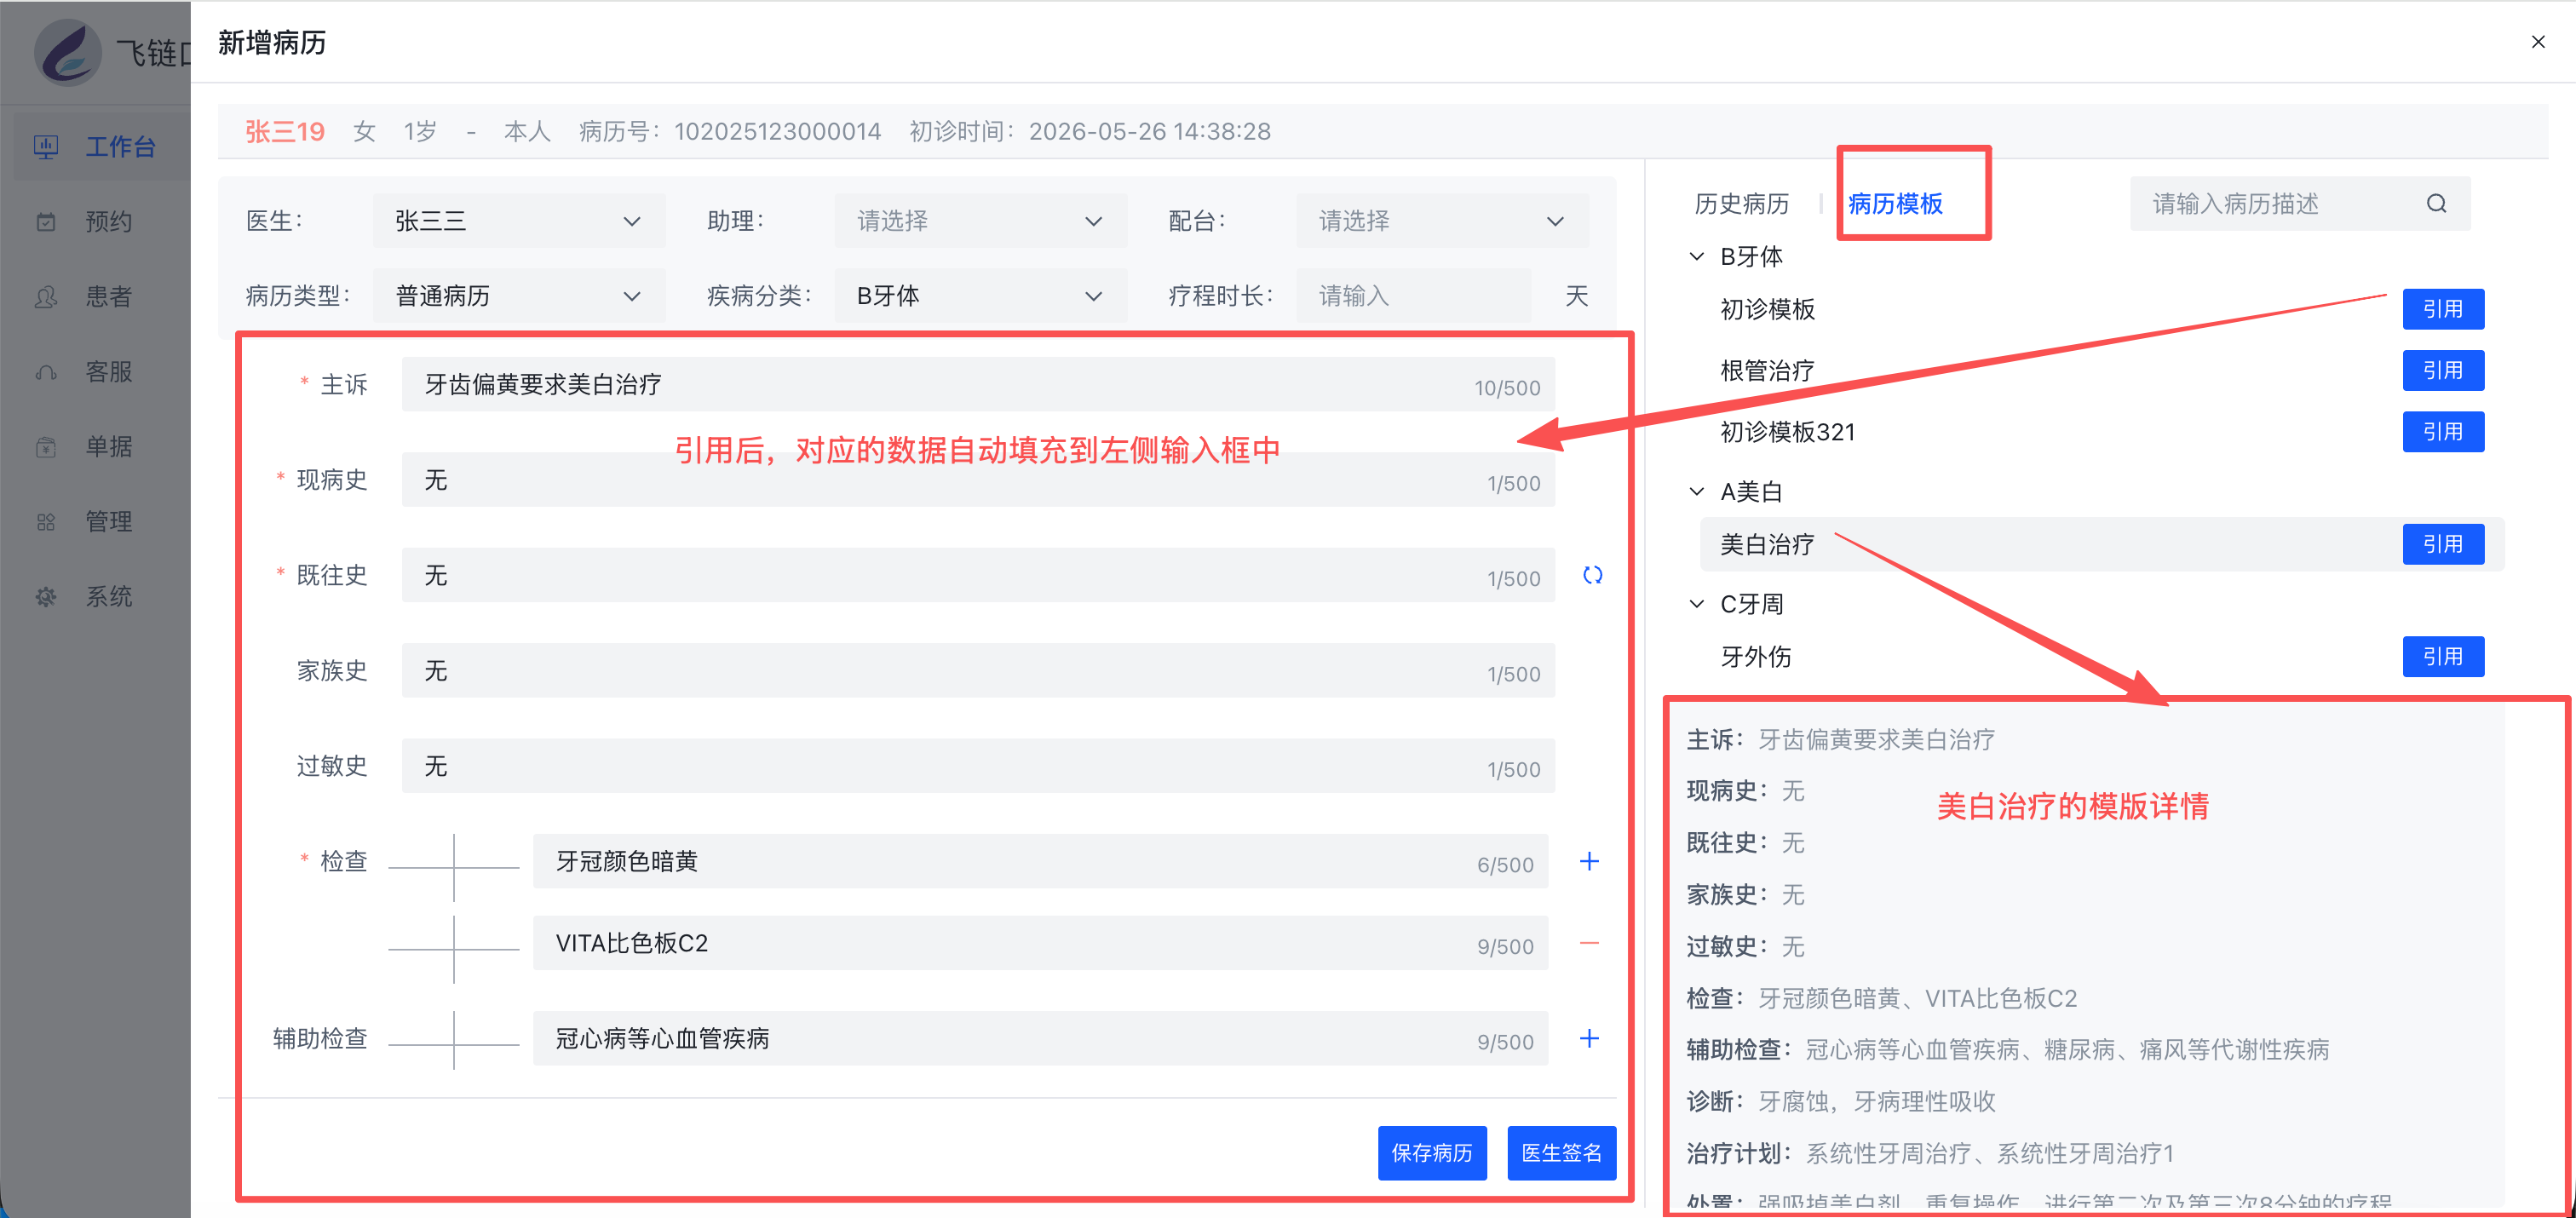Collapse the A美白 template group
Screen dimensions: 2576x1218
coord(1696,492)
